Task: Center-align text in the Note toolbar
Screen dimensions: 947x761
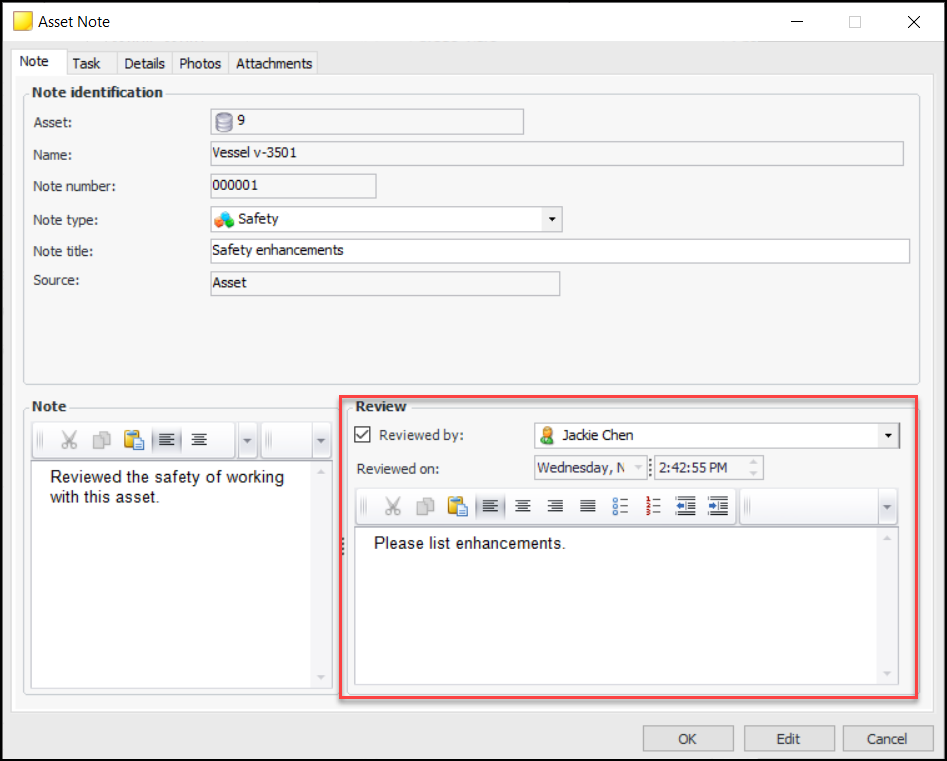Action: click(x=199, y=440)
